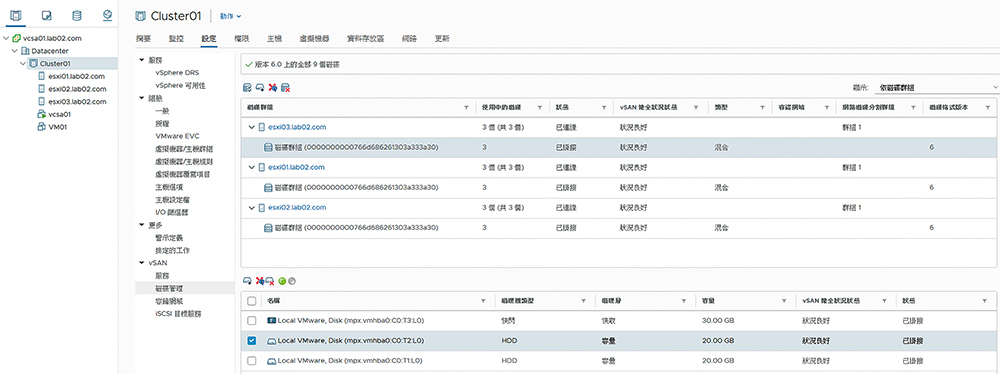
Task: Open the Networking inventory view icon
Action: point(107,15)
